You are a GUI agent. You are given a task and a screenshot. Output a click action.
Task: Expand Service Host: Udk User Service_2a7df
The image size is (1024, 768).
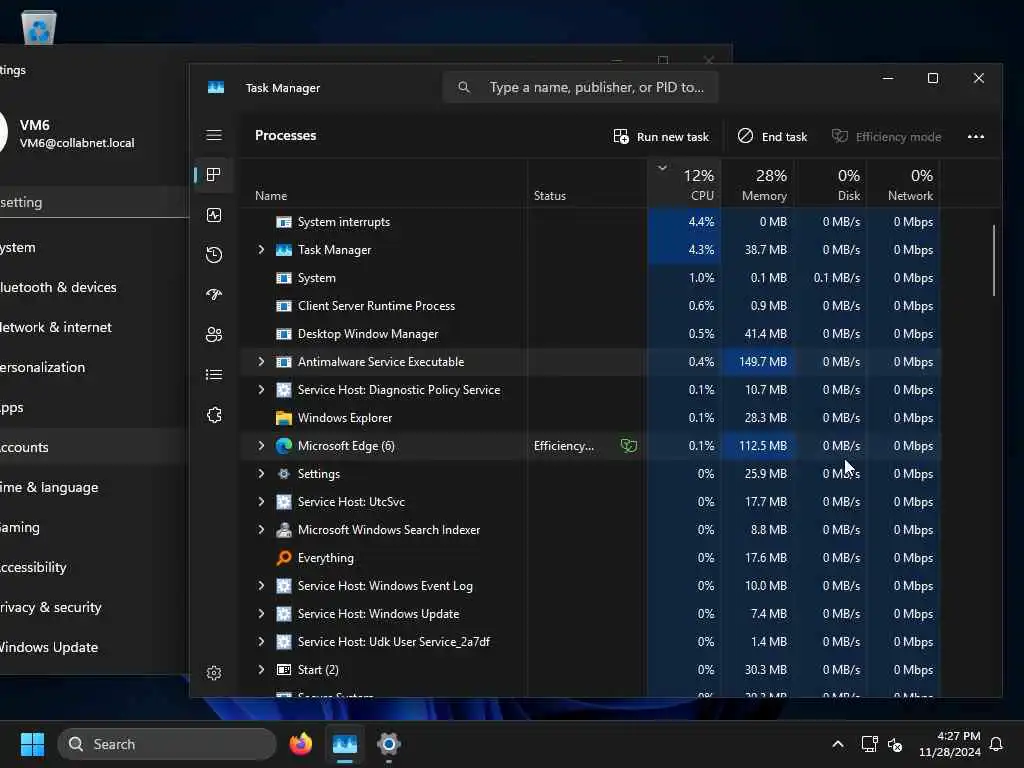point(261,642)
